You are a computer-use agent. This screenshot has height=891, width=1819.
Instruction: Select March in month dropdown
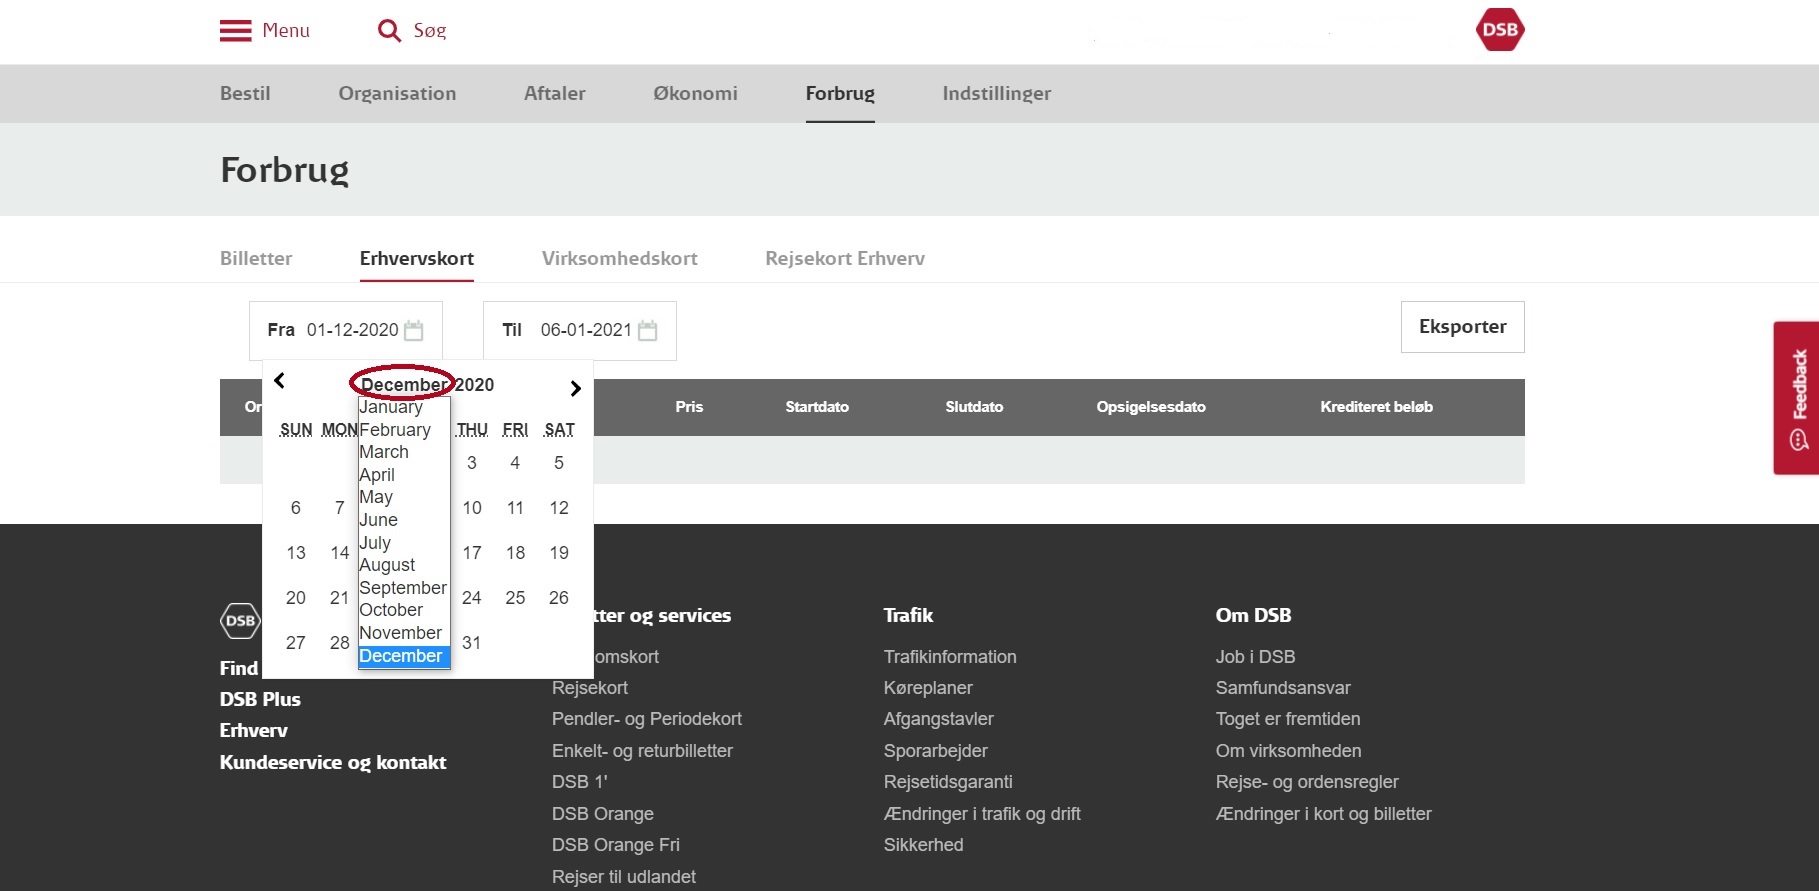pyautogui.click(x=384, y=452)
